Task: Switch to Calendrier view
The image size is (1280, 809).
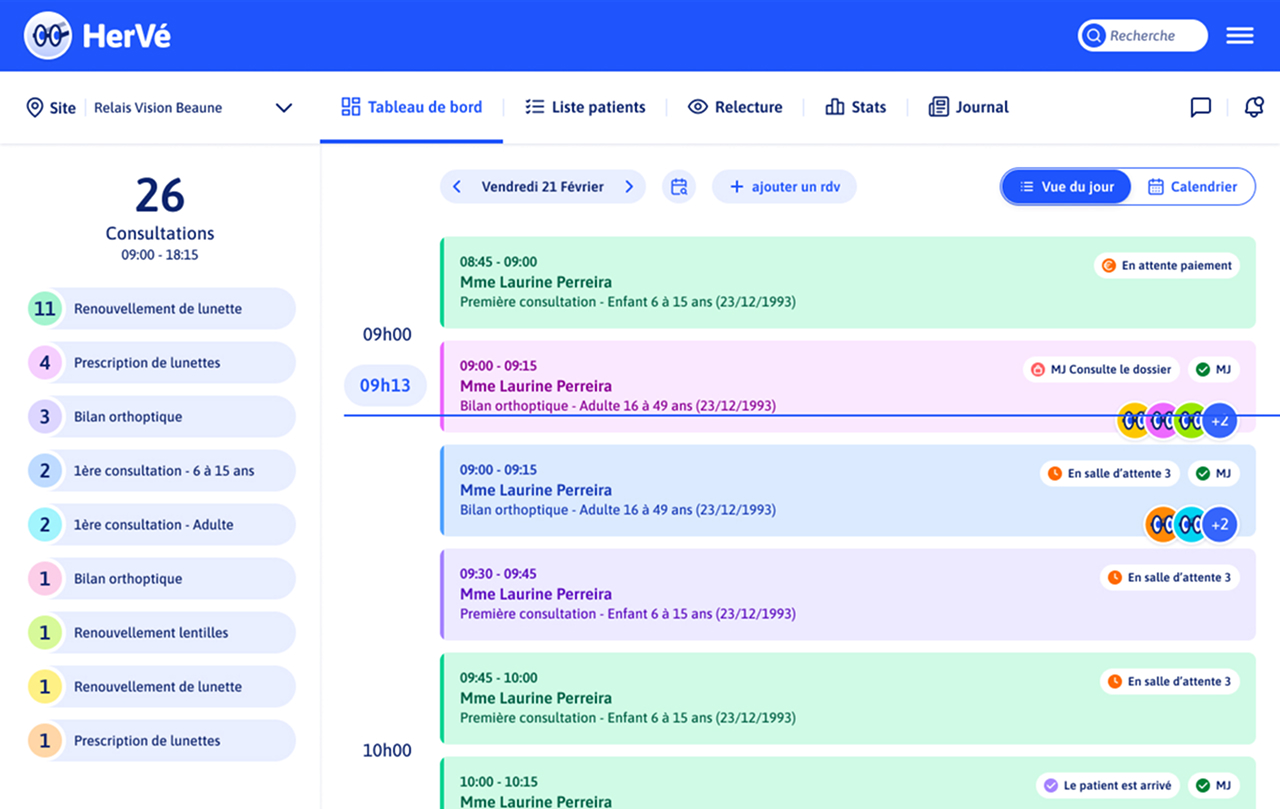Action: point(1192,187)
